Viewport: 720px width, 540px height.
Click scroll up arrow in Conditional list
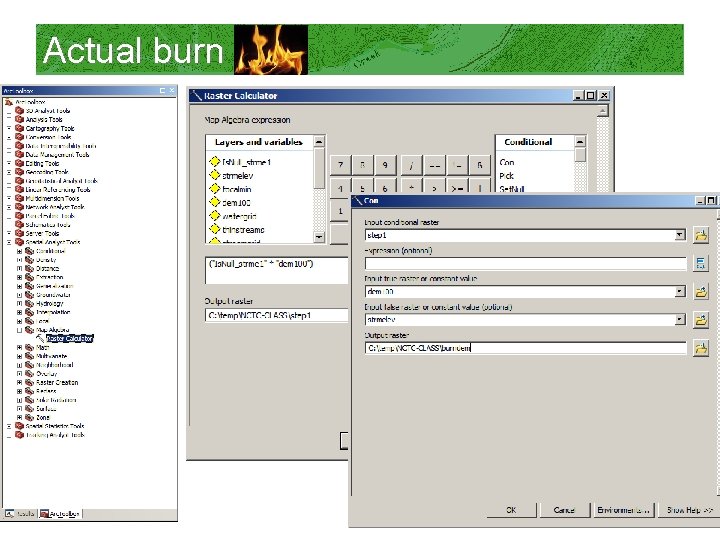point(580,141)
